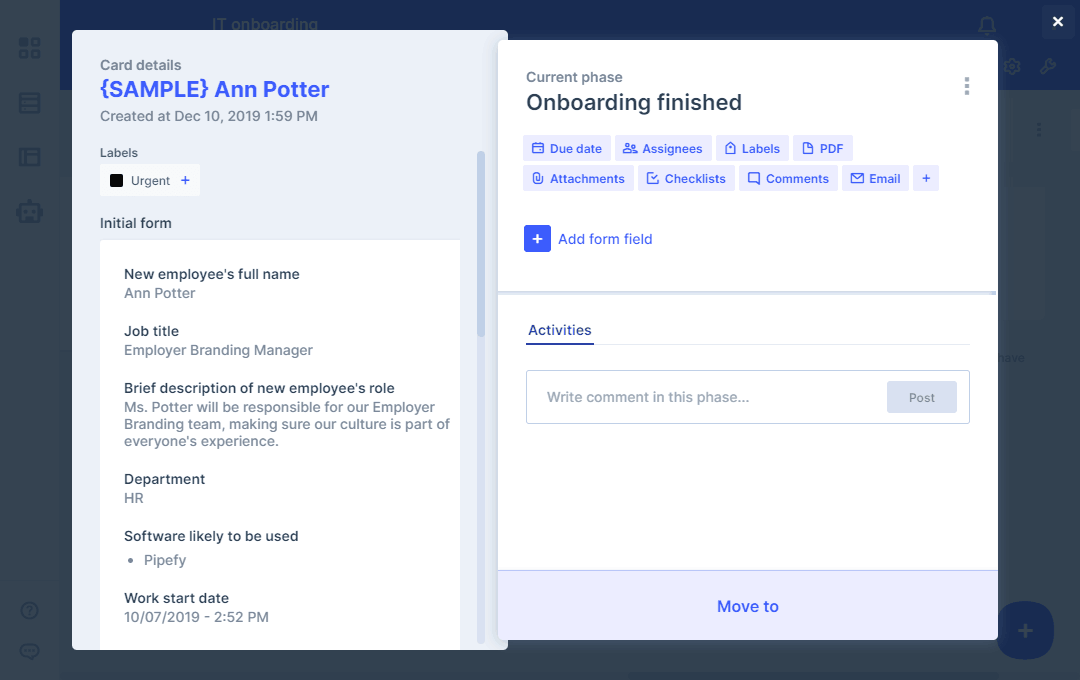Open the Due date option
Image resolution: width=1080 pixels, height=680 pixels.
coord(566,149)
